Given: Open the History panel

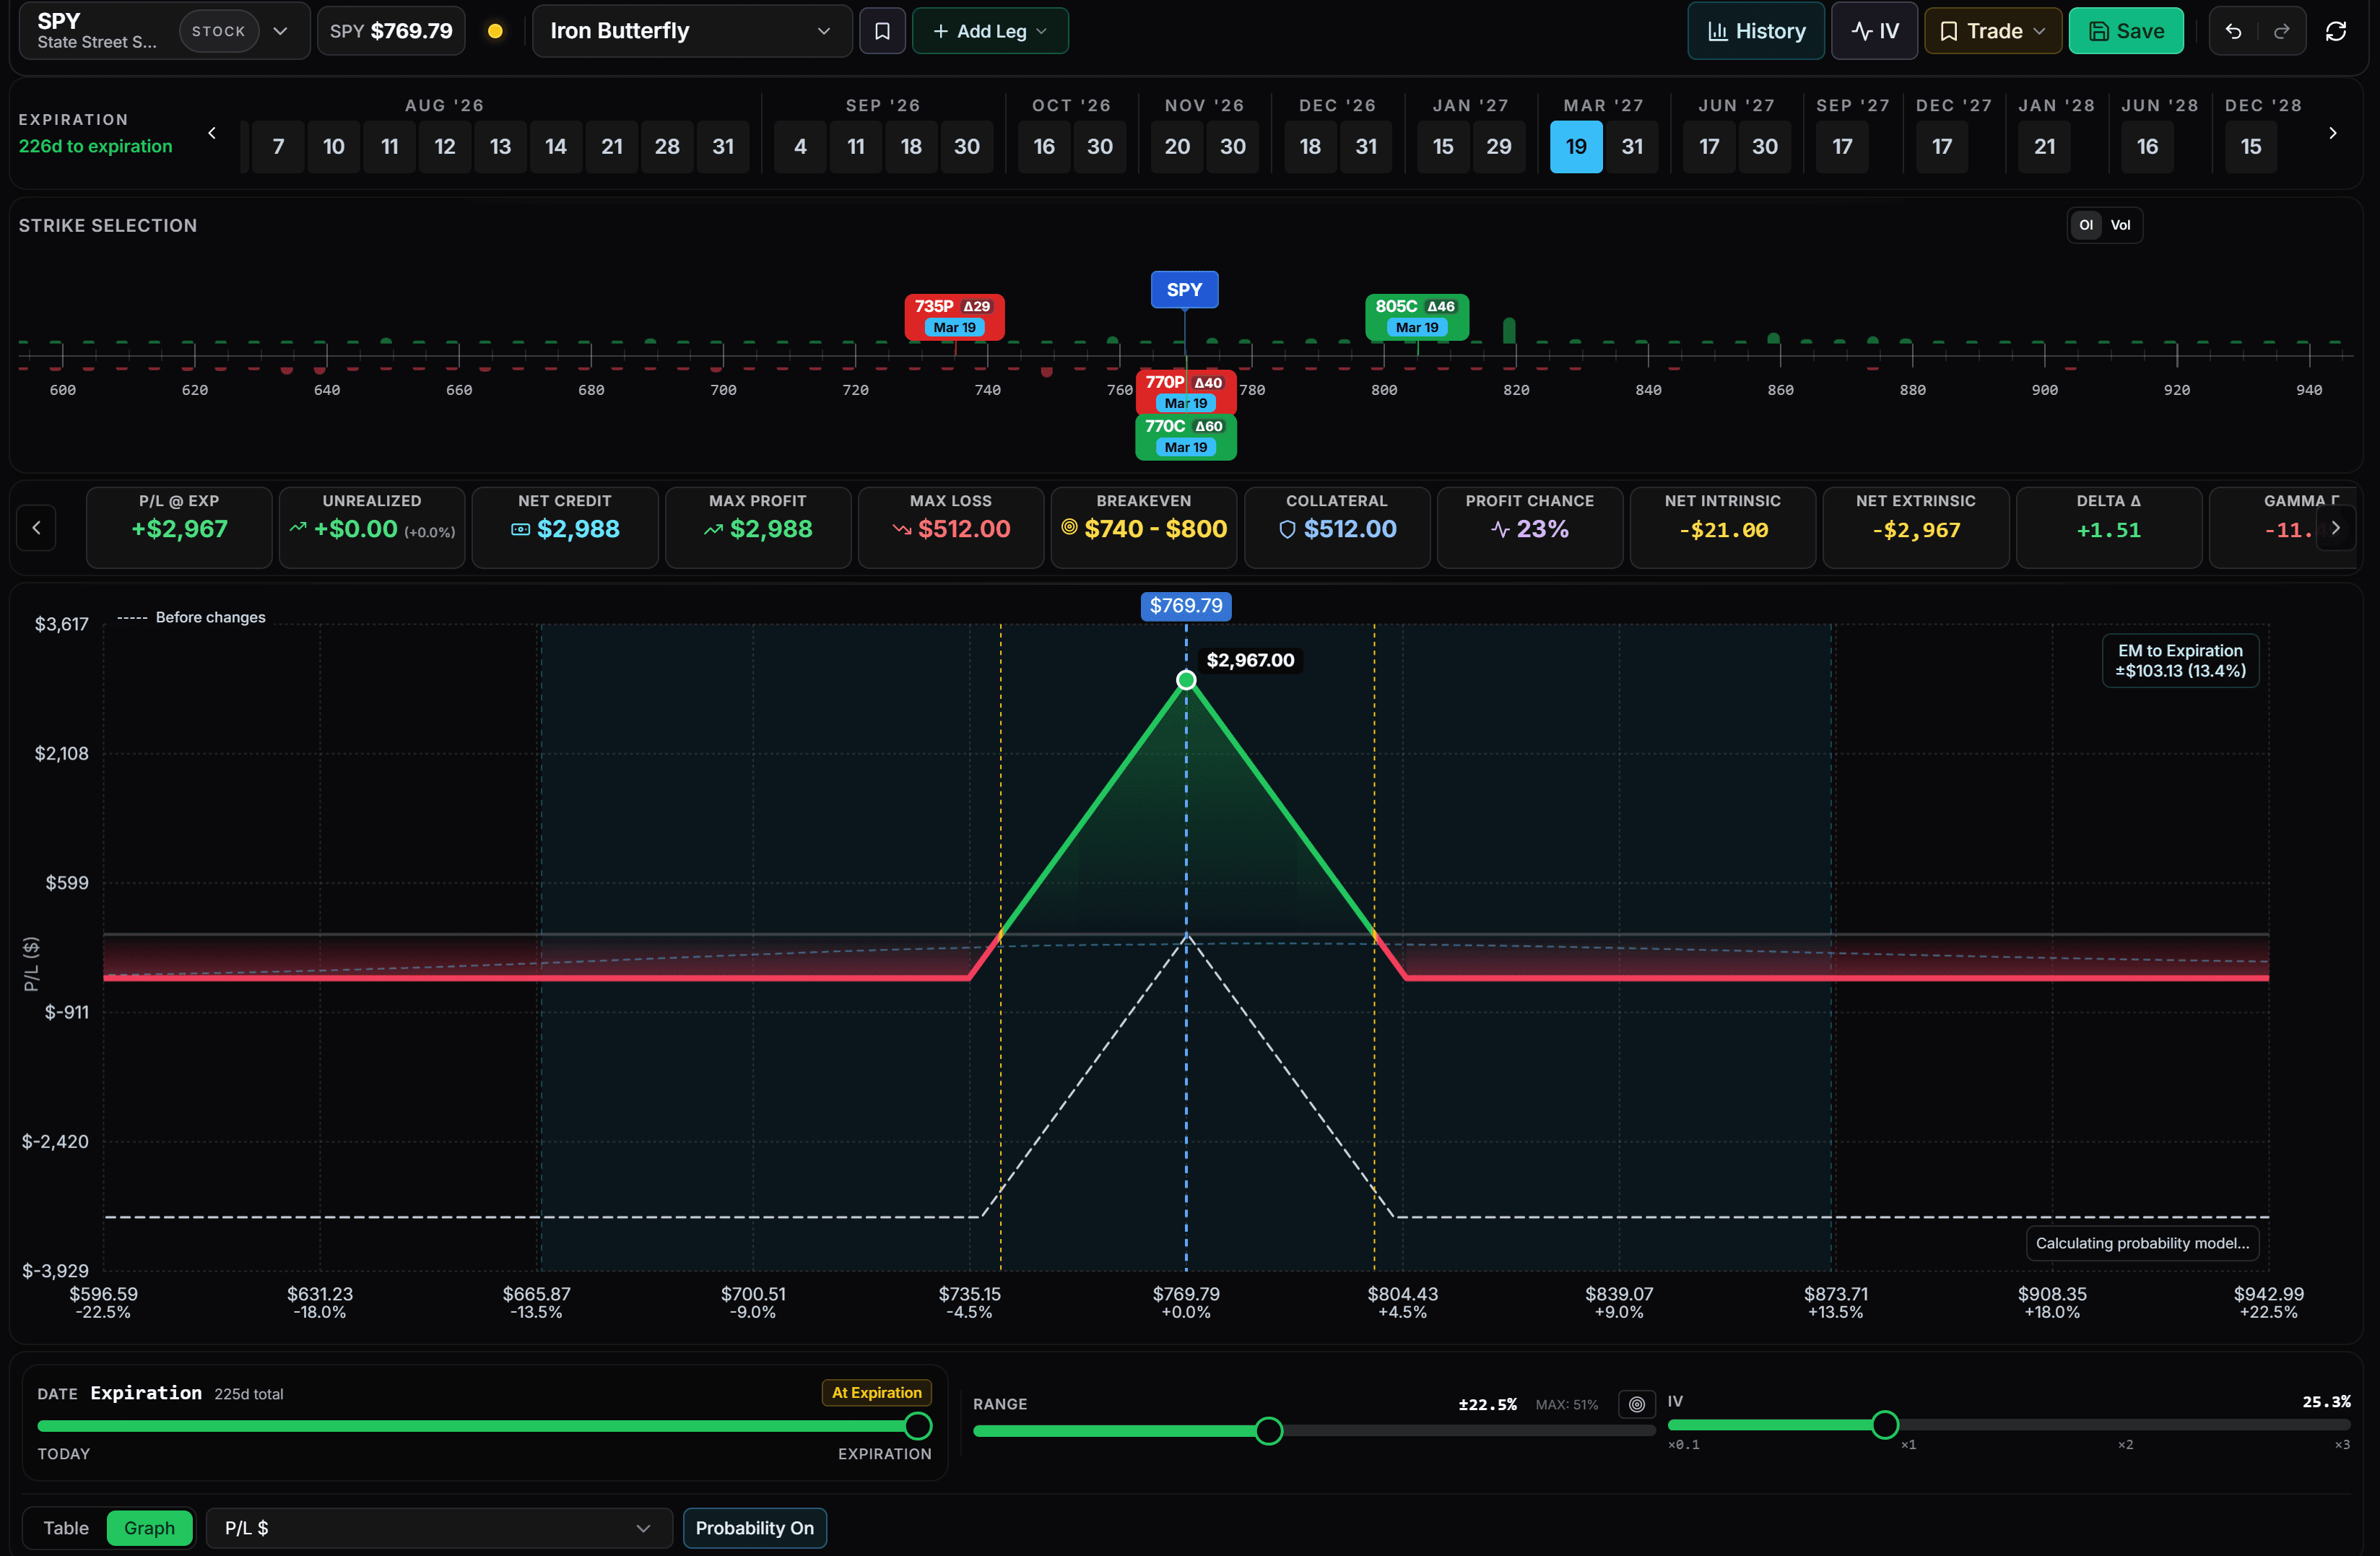Looking at the screenshot, I should (x=1755, y=31).
